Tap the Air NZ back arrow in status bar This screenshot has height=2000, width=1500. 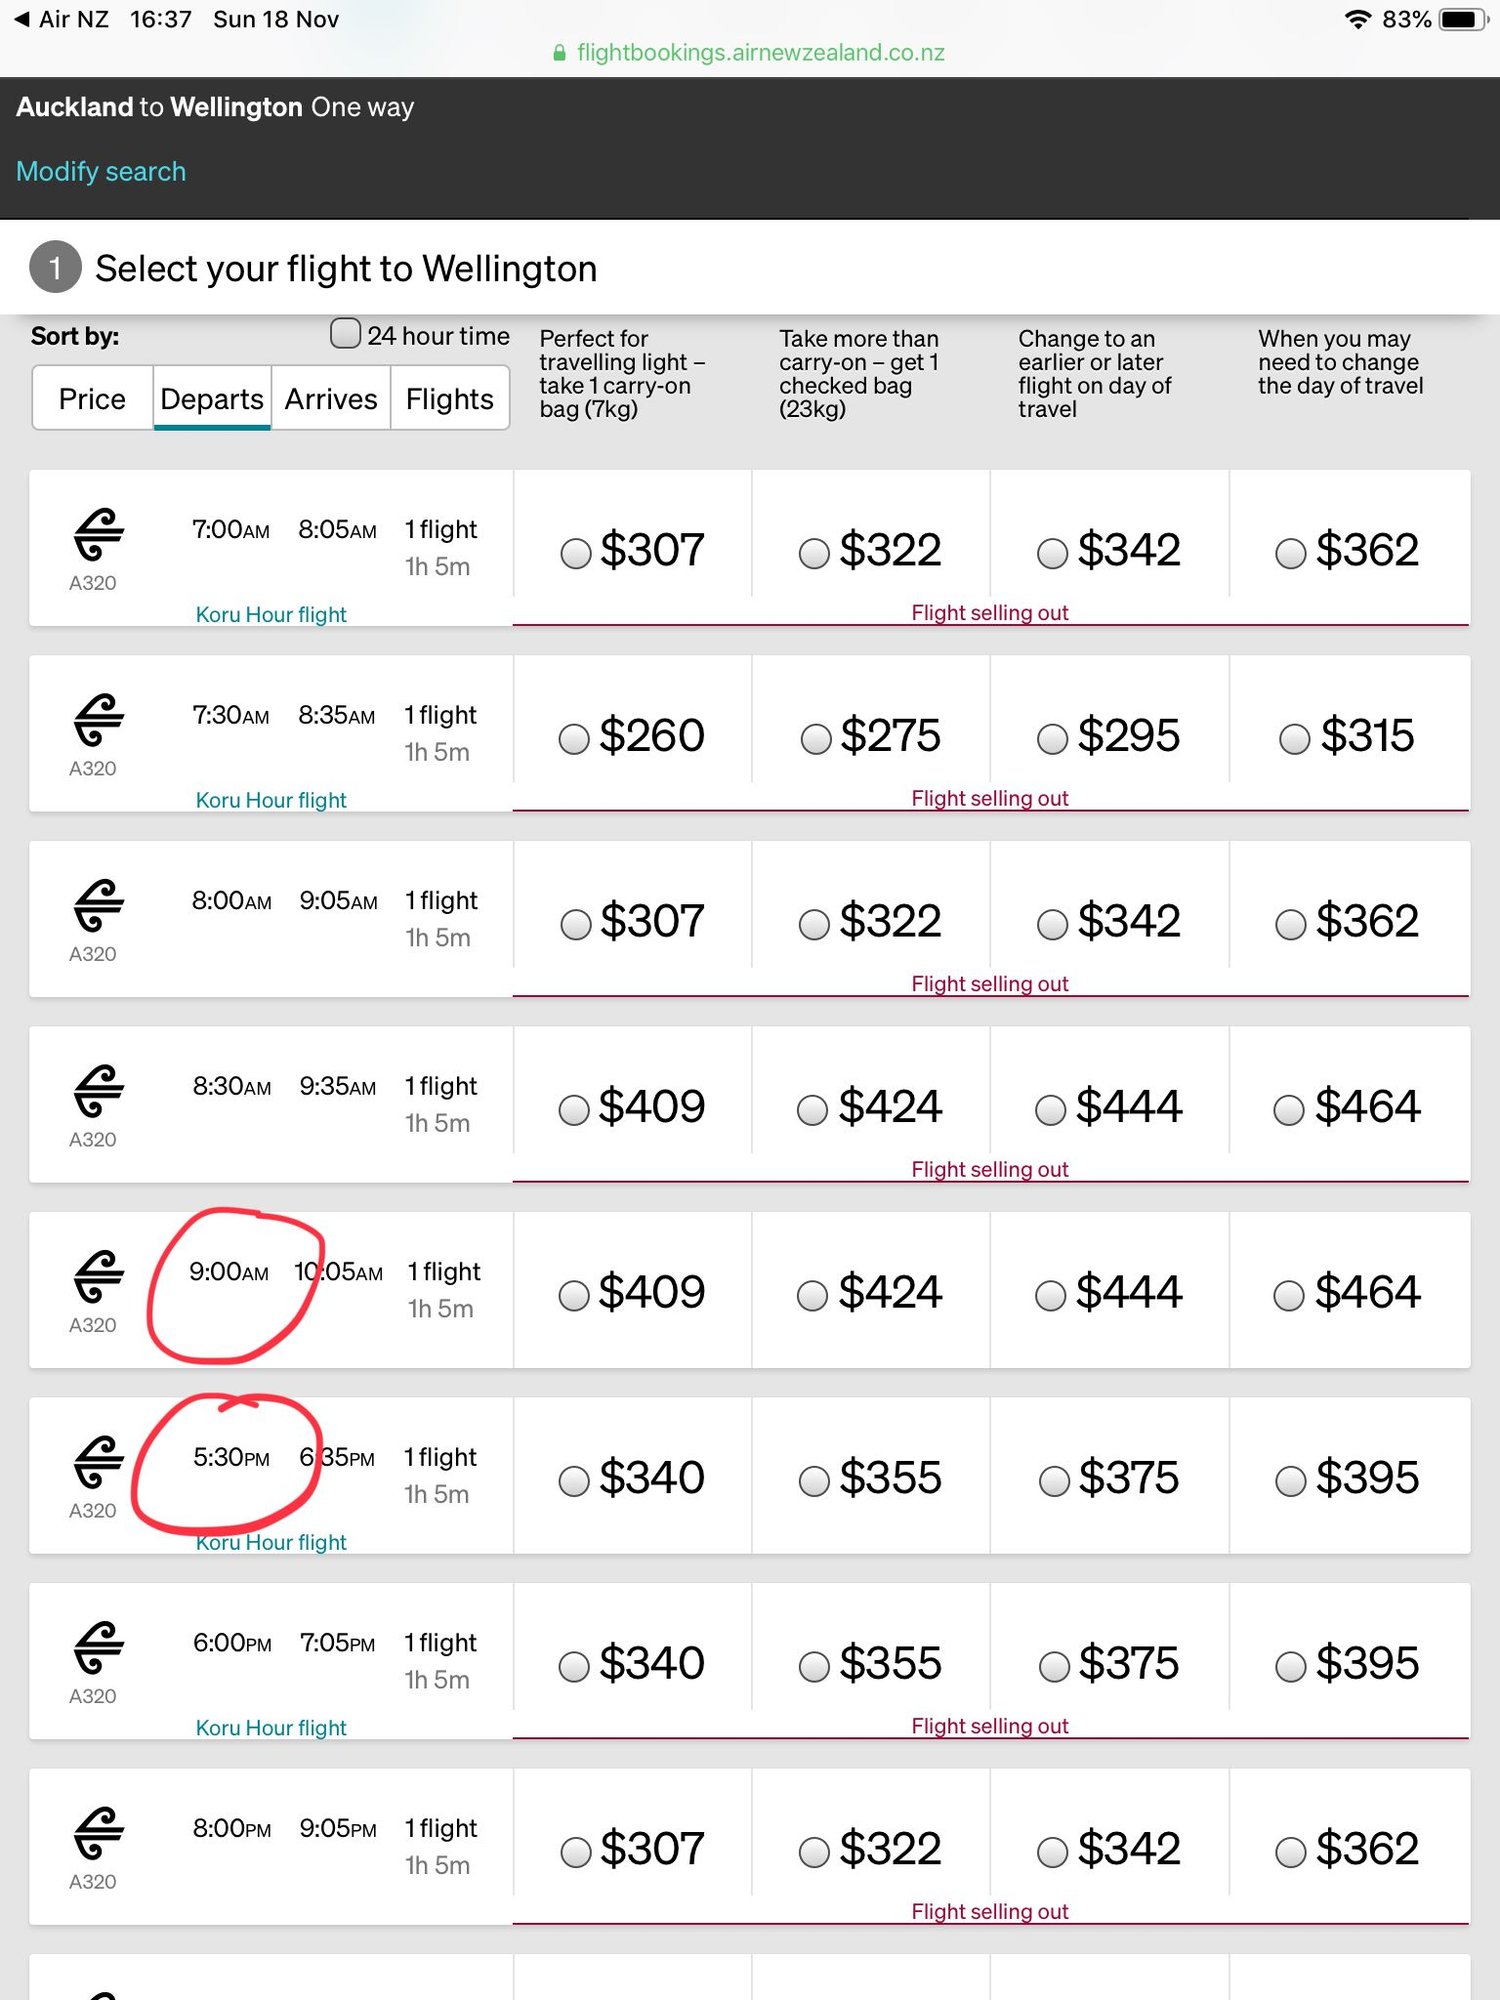tap(22, 19)
